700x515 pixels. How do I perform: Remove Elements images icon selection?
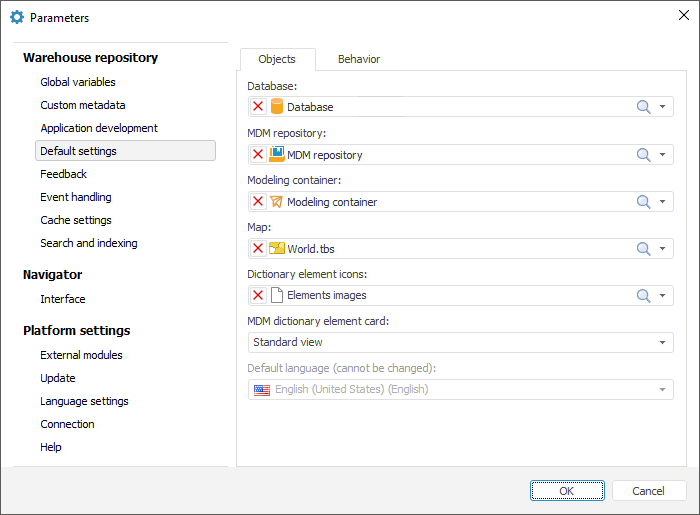(258, 296)
